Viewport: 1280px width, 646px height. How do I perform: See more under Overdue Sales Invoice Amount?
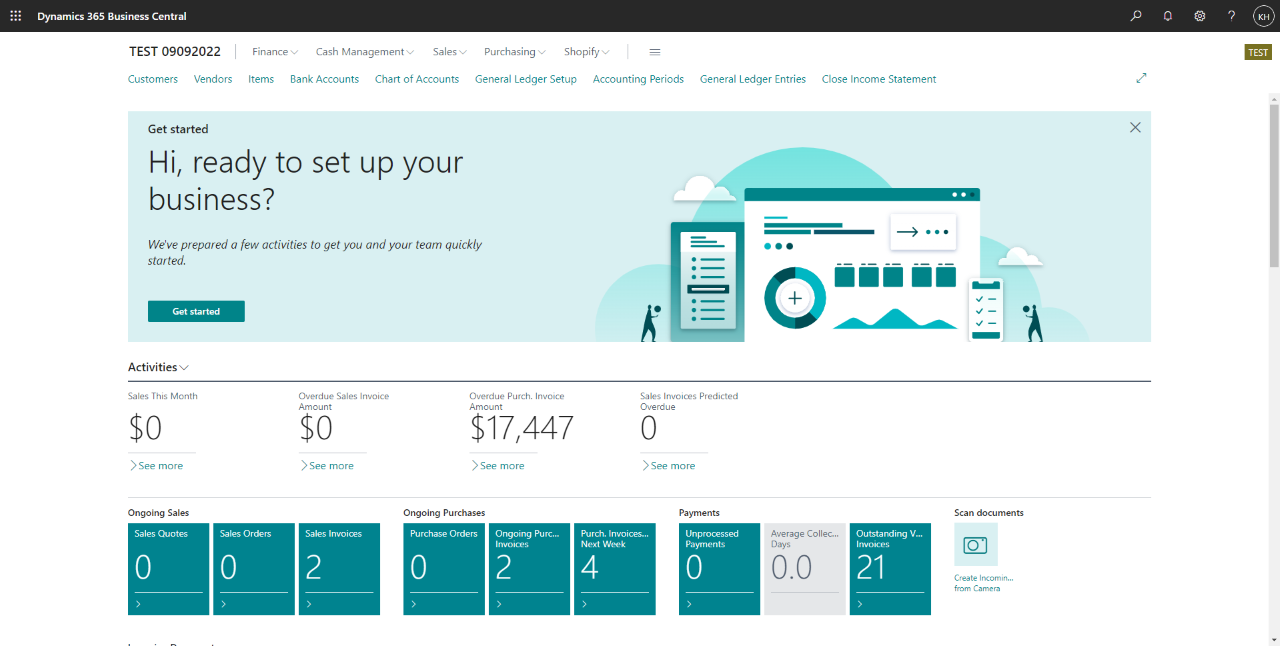coord(327,465)
